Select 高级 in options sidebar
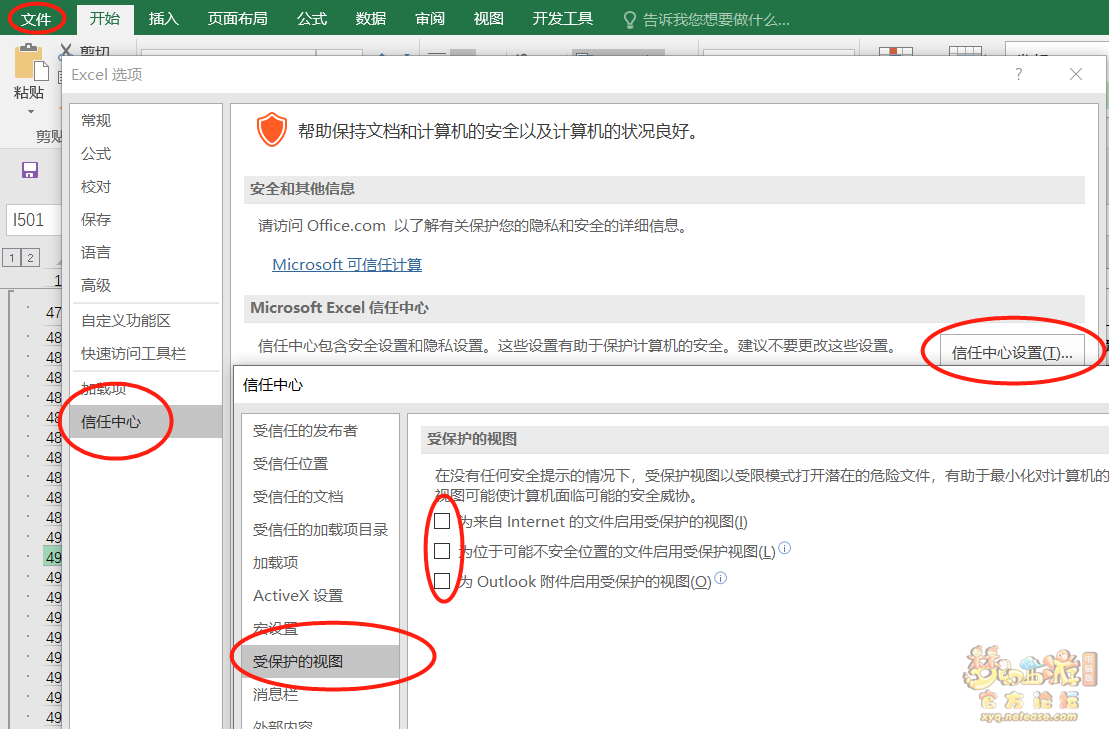 click(x=146, y=286)
